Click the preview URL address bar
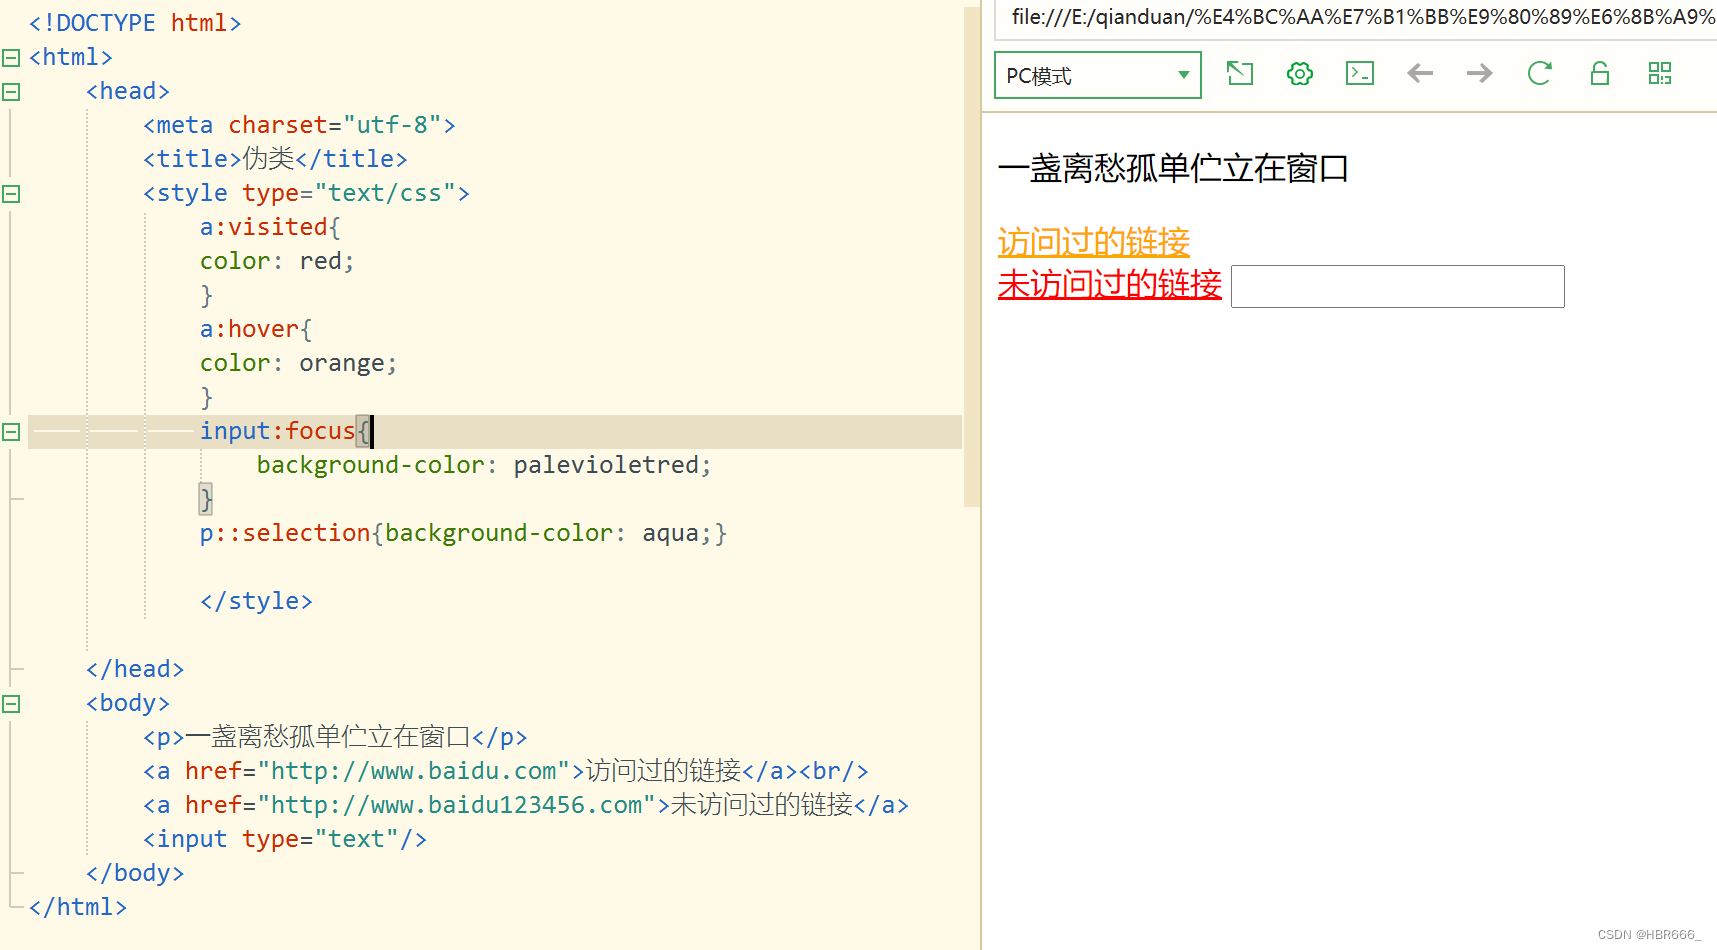 [1356, 18]
